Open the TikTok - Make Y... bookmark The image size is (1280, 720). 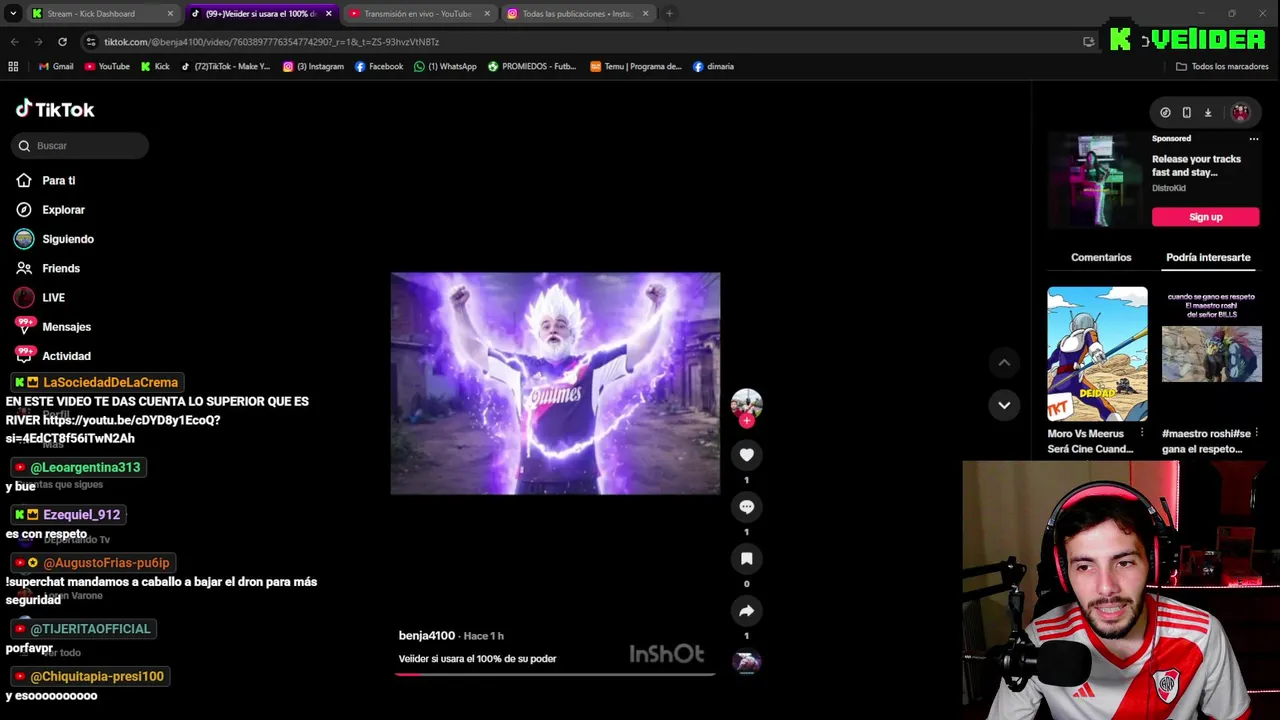point(225,67)
